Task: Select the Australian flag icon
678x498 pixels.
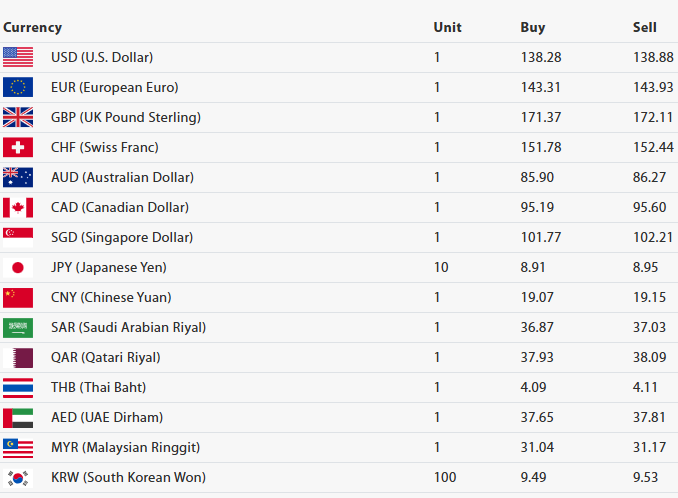Action: pos(18,178)
